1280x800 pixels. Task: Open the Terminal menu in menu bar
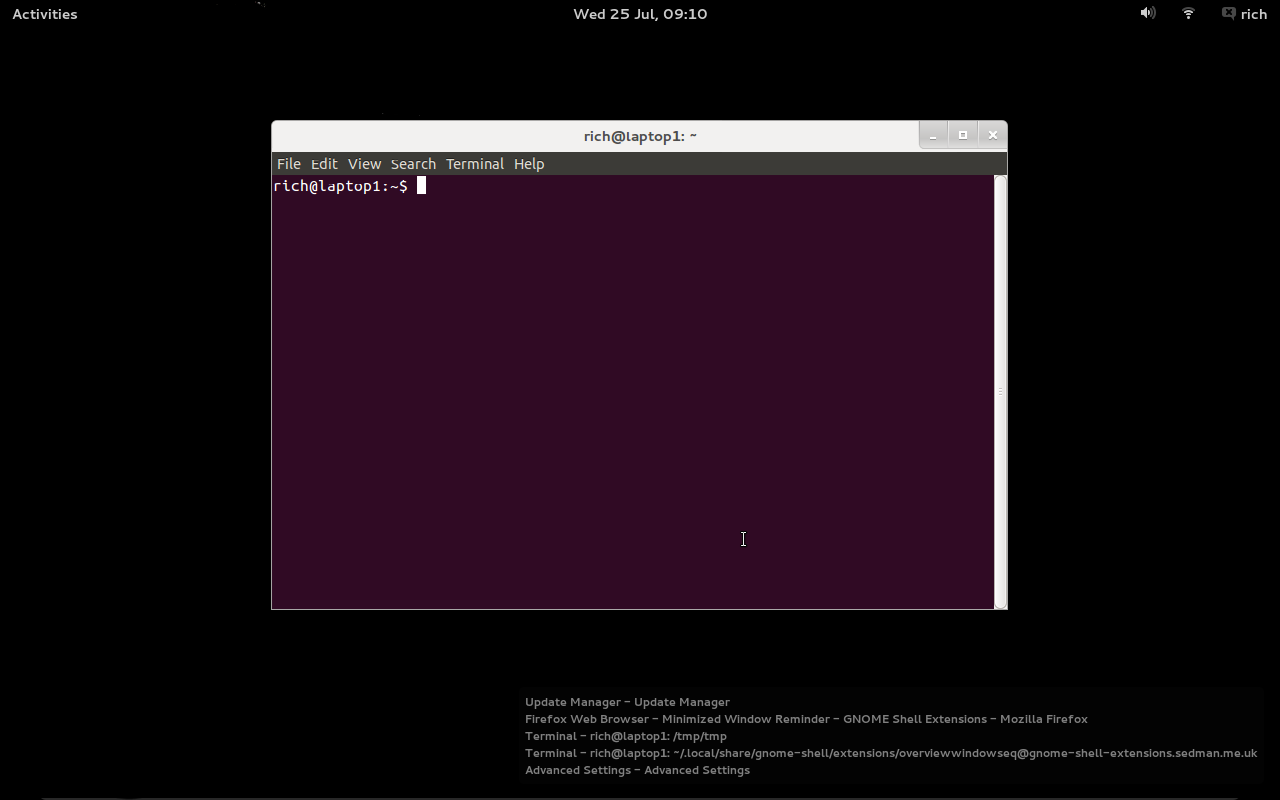(x=475, y=164)
